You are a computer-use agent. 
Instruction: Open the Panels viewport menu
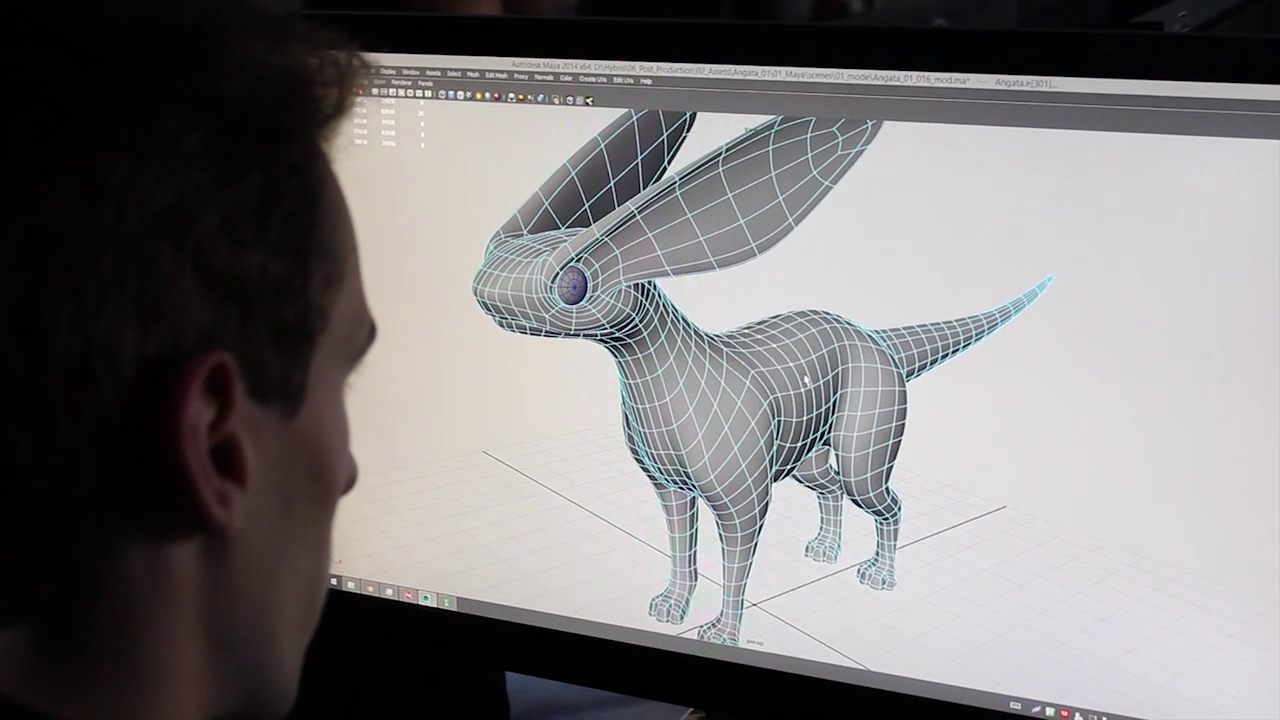click(x=425, y=83)
